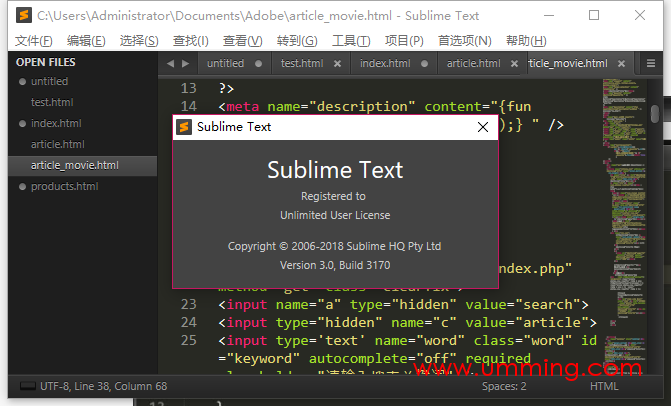The width and height of the screenshot is (671, 406).
Task: Select the article_movie.html tab
Action: click(x=568, y=64)
